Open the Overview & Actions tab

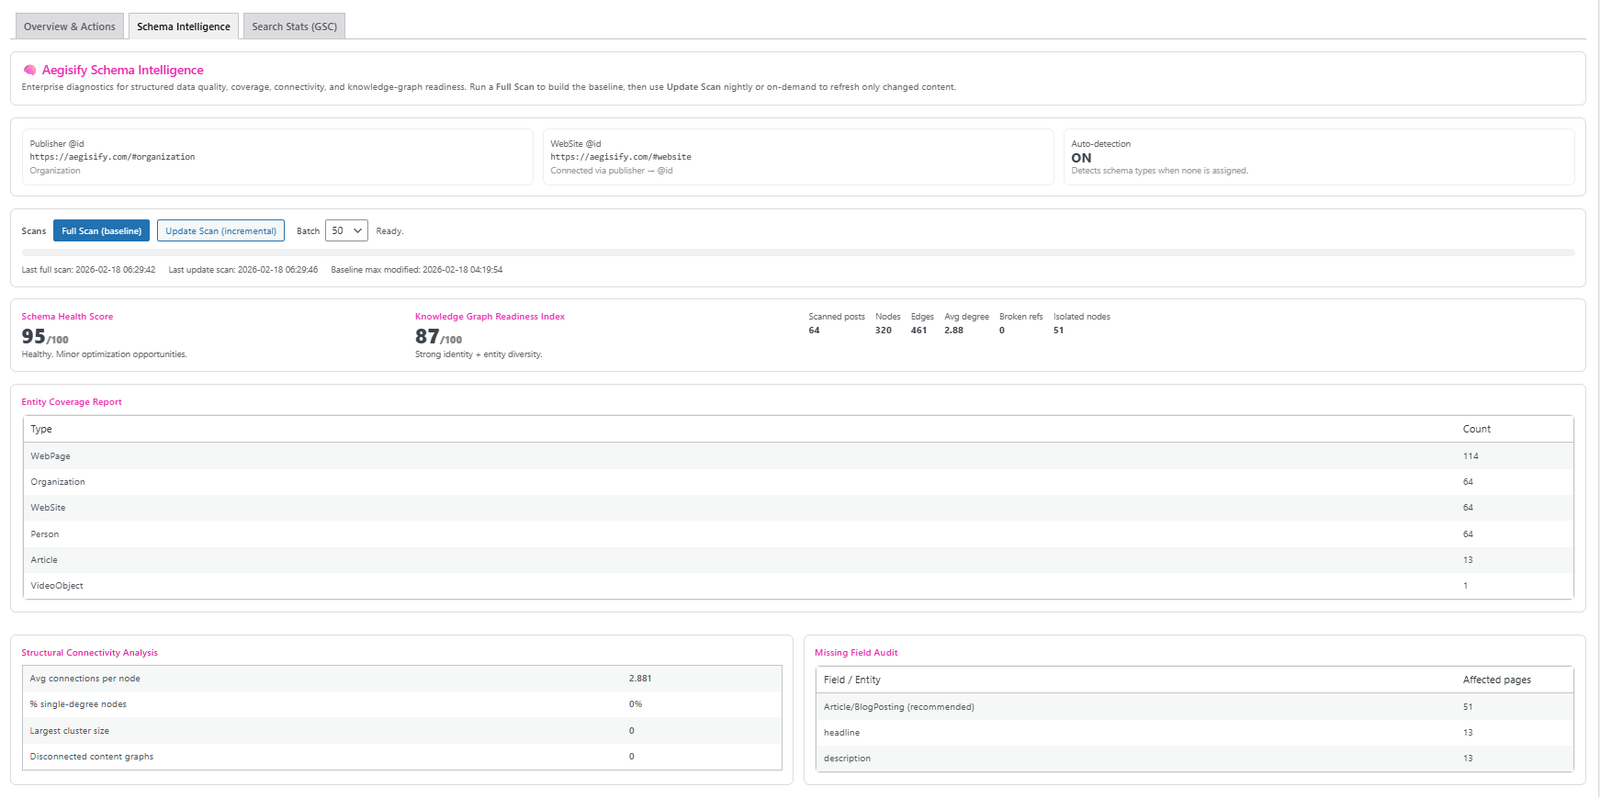[69, 27]
